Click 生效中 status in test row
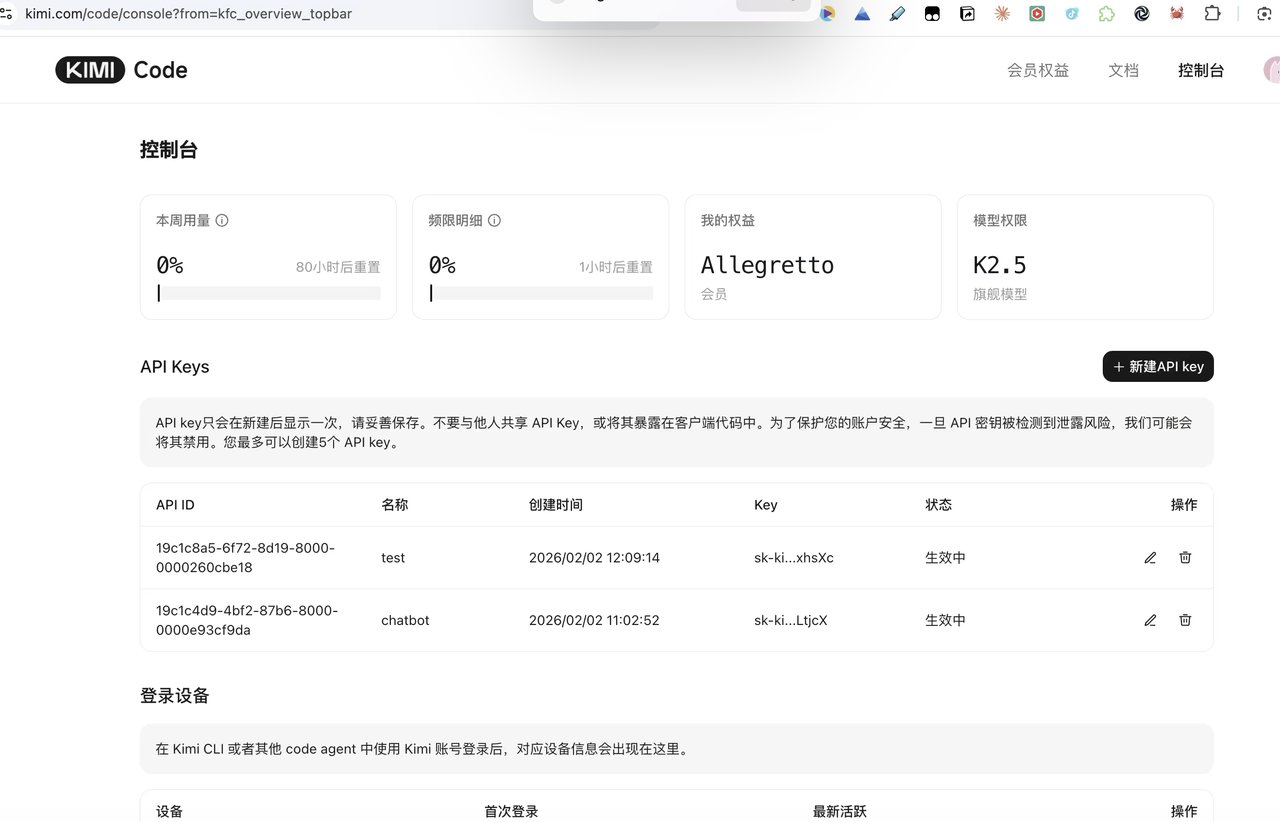Viewport: 1280px width, 822px height. [945, 558]
